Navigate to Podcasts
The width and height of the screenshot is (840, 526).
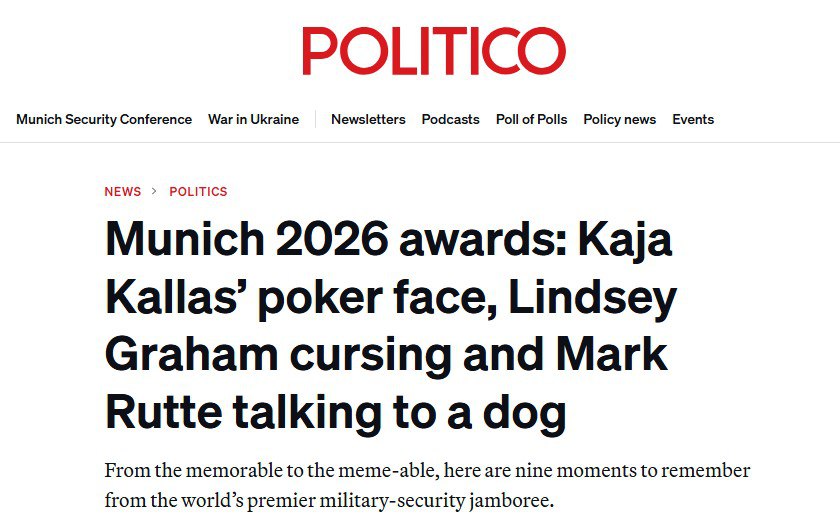pos(450,119)
